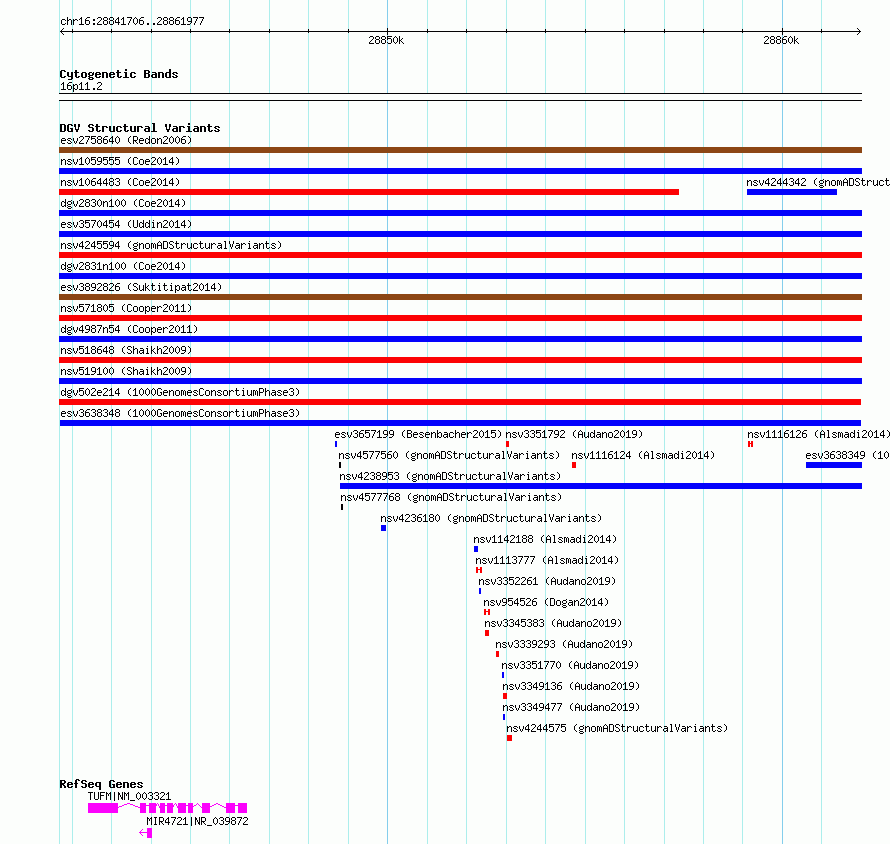Click the red nsv1064483 (Coe2014) variant bar
Screen dimensions: 890x844
[x=369, y=192]
